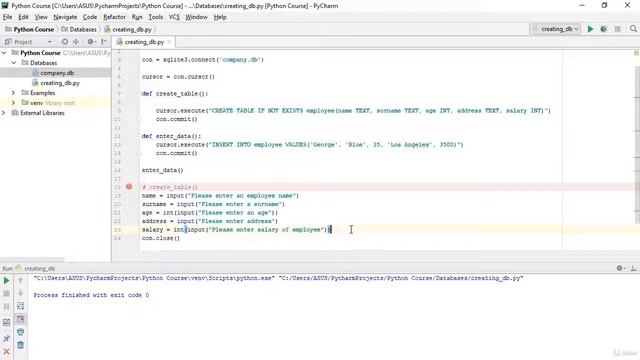Open Project panel gear settings

click(91, 42)
